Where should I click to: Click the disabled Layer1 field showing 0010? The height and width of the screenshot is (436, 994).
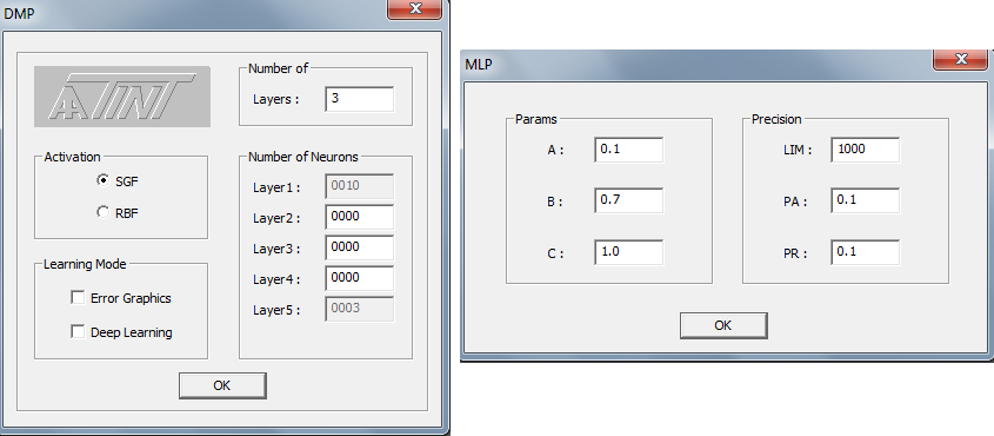359,186
